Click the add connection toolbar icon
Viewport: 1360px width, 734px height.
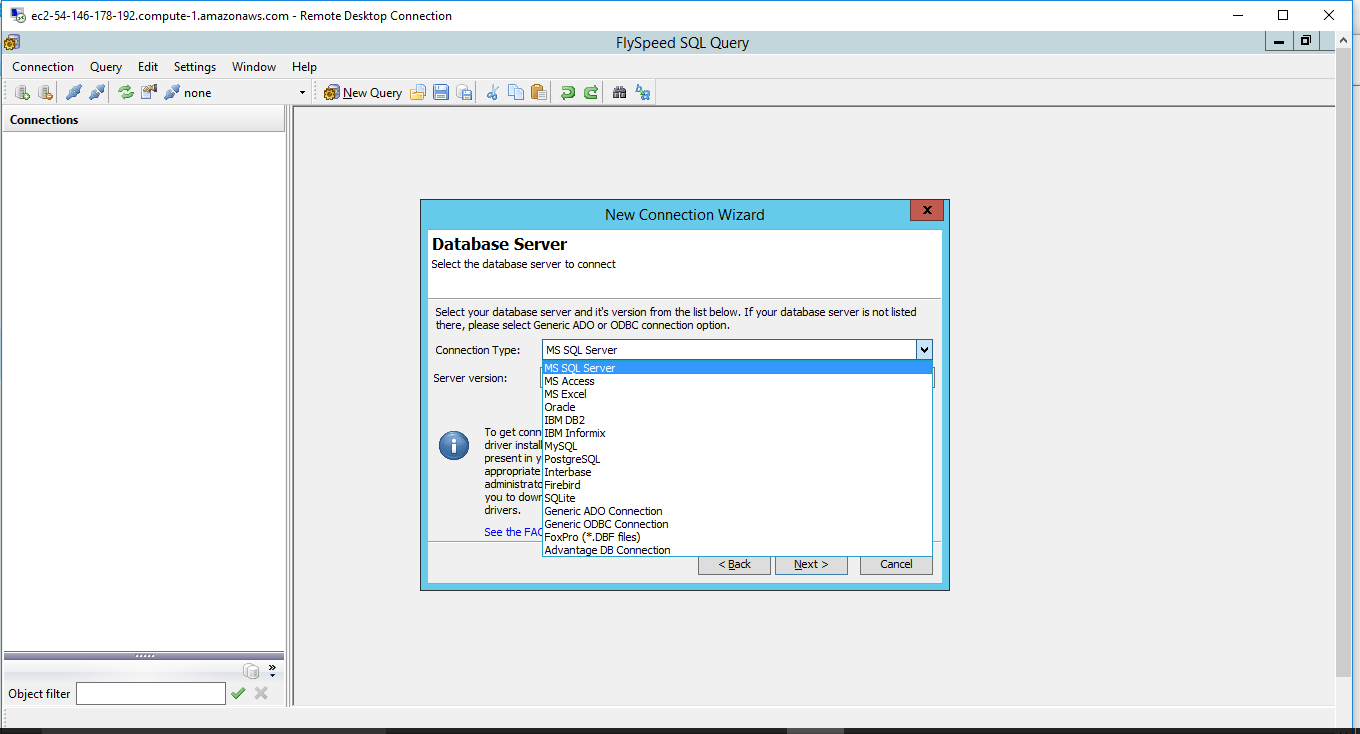tap(22, 93)
